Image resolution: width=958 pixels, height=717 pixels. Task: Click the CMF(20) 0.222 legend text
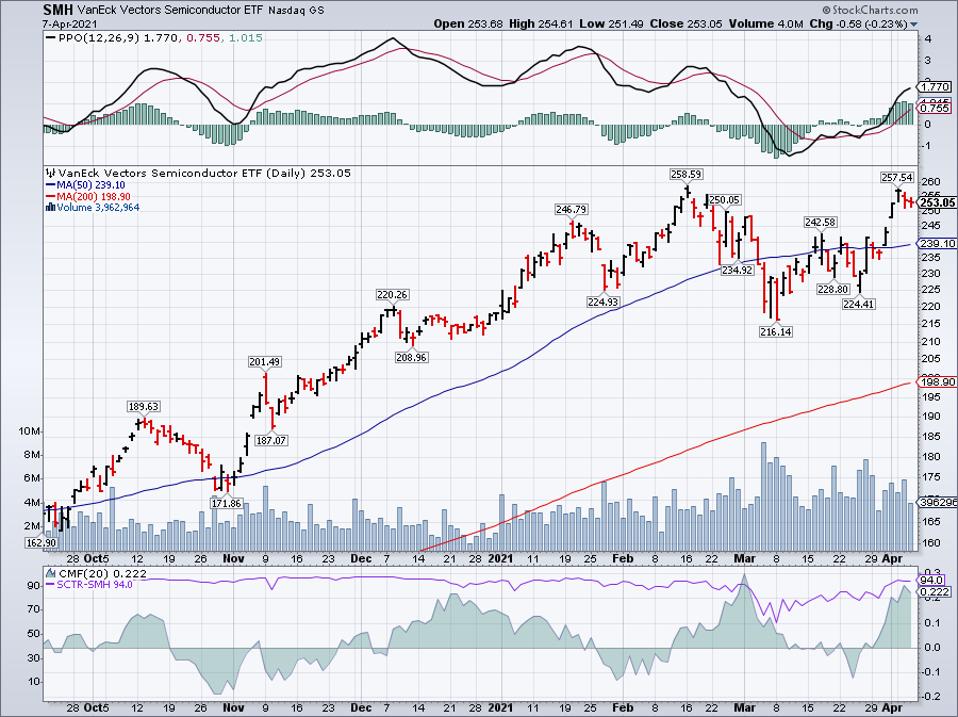pyautogui.click(x=103, y=573)
